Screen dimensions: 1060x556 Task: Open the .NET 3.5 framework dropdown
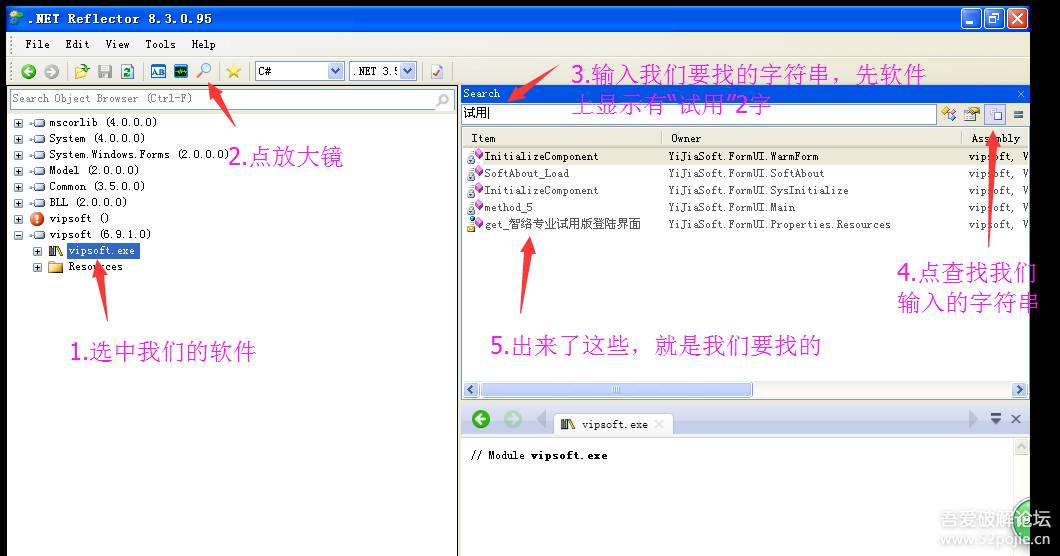click(407, 71)
